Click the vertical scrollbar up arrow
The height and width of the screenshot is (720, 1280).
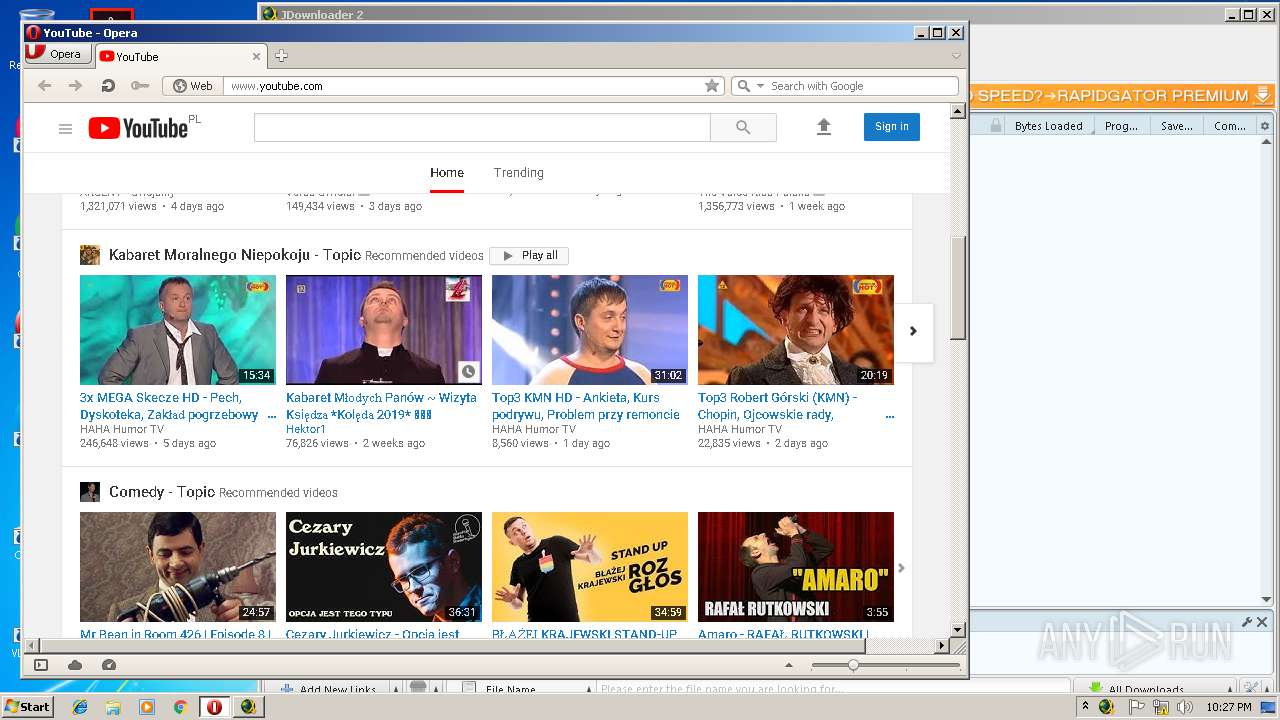point(957,111)
